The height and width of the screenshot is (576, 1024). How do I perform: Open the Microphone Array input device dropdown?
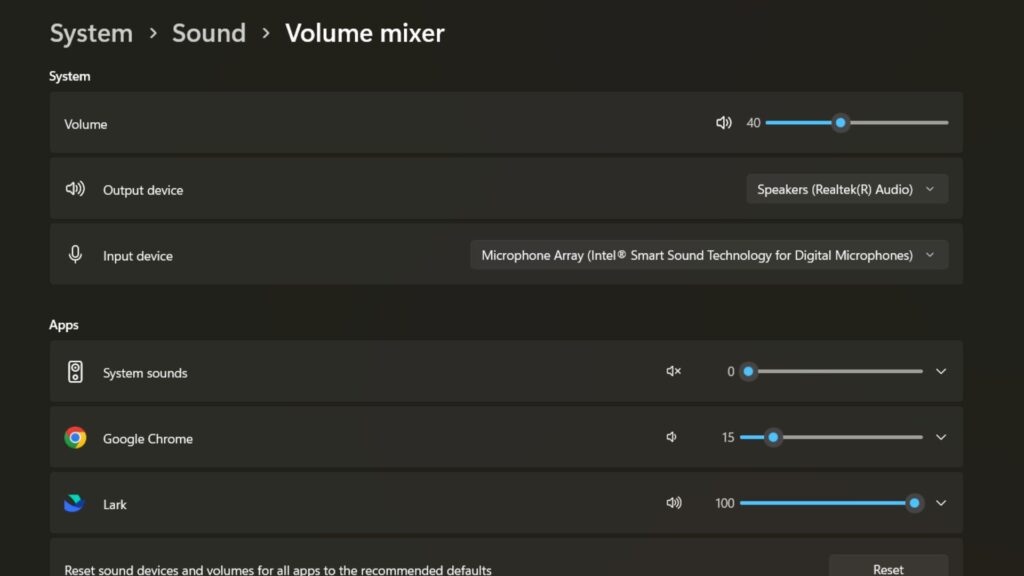[709, 254]
